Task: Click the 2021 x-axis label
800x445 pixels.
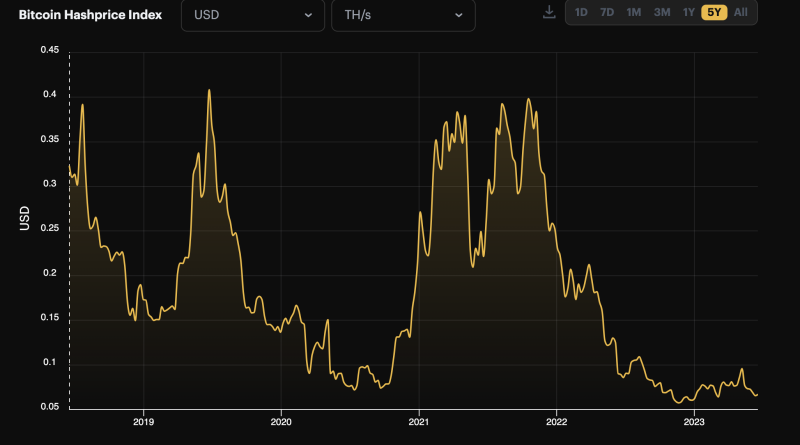Action: click(419, 422)
